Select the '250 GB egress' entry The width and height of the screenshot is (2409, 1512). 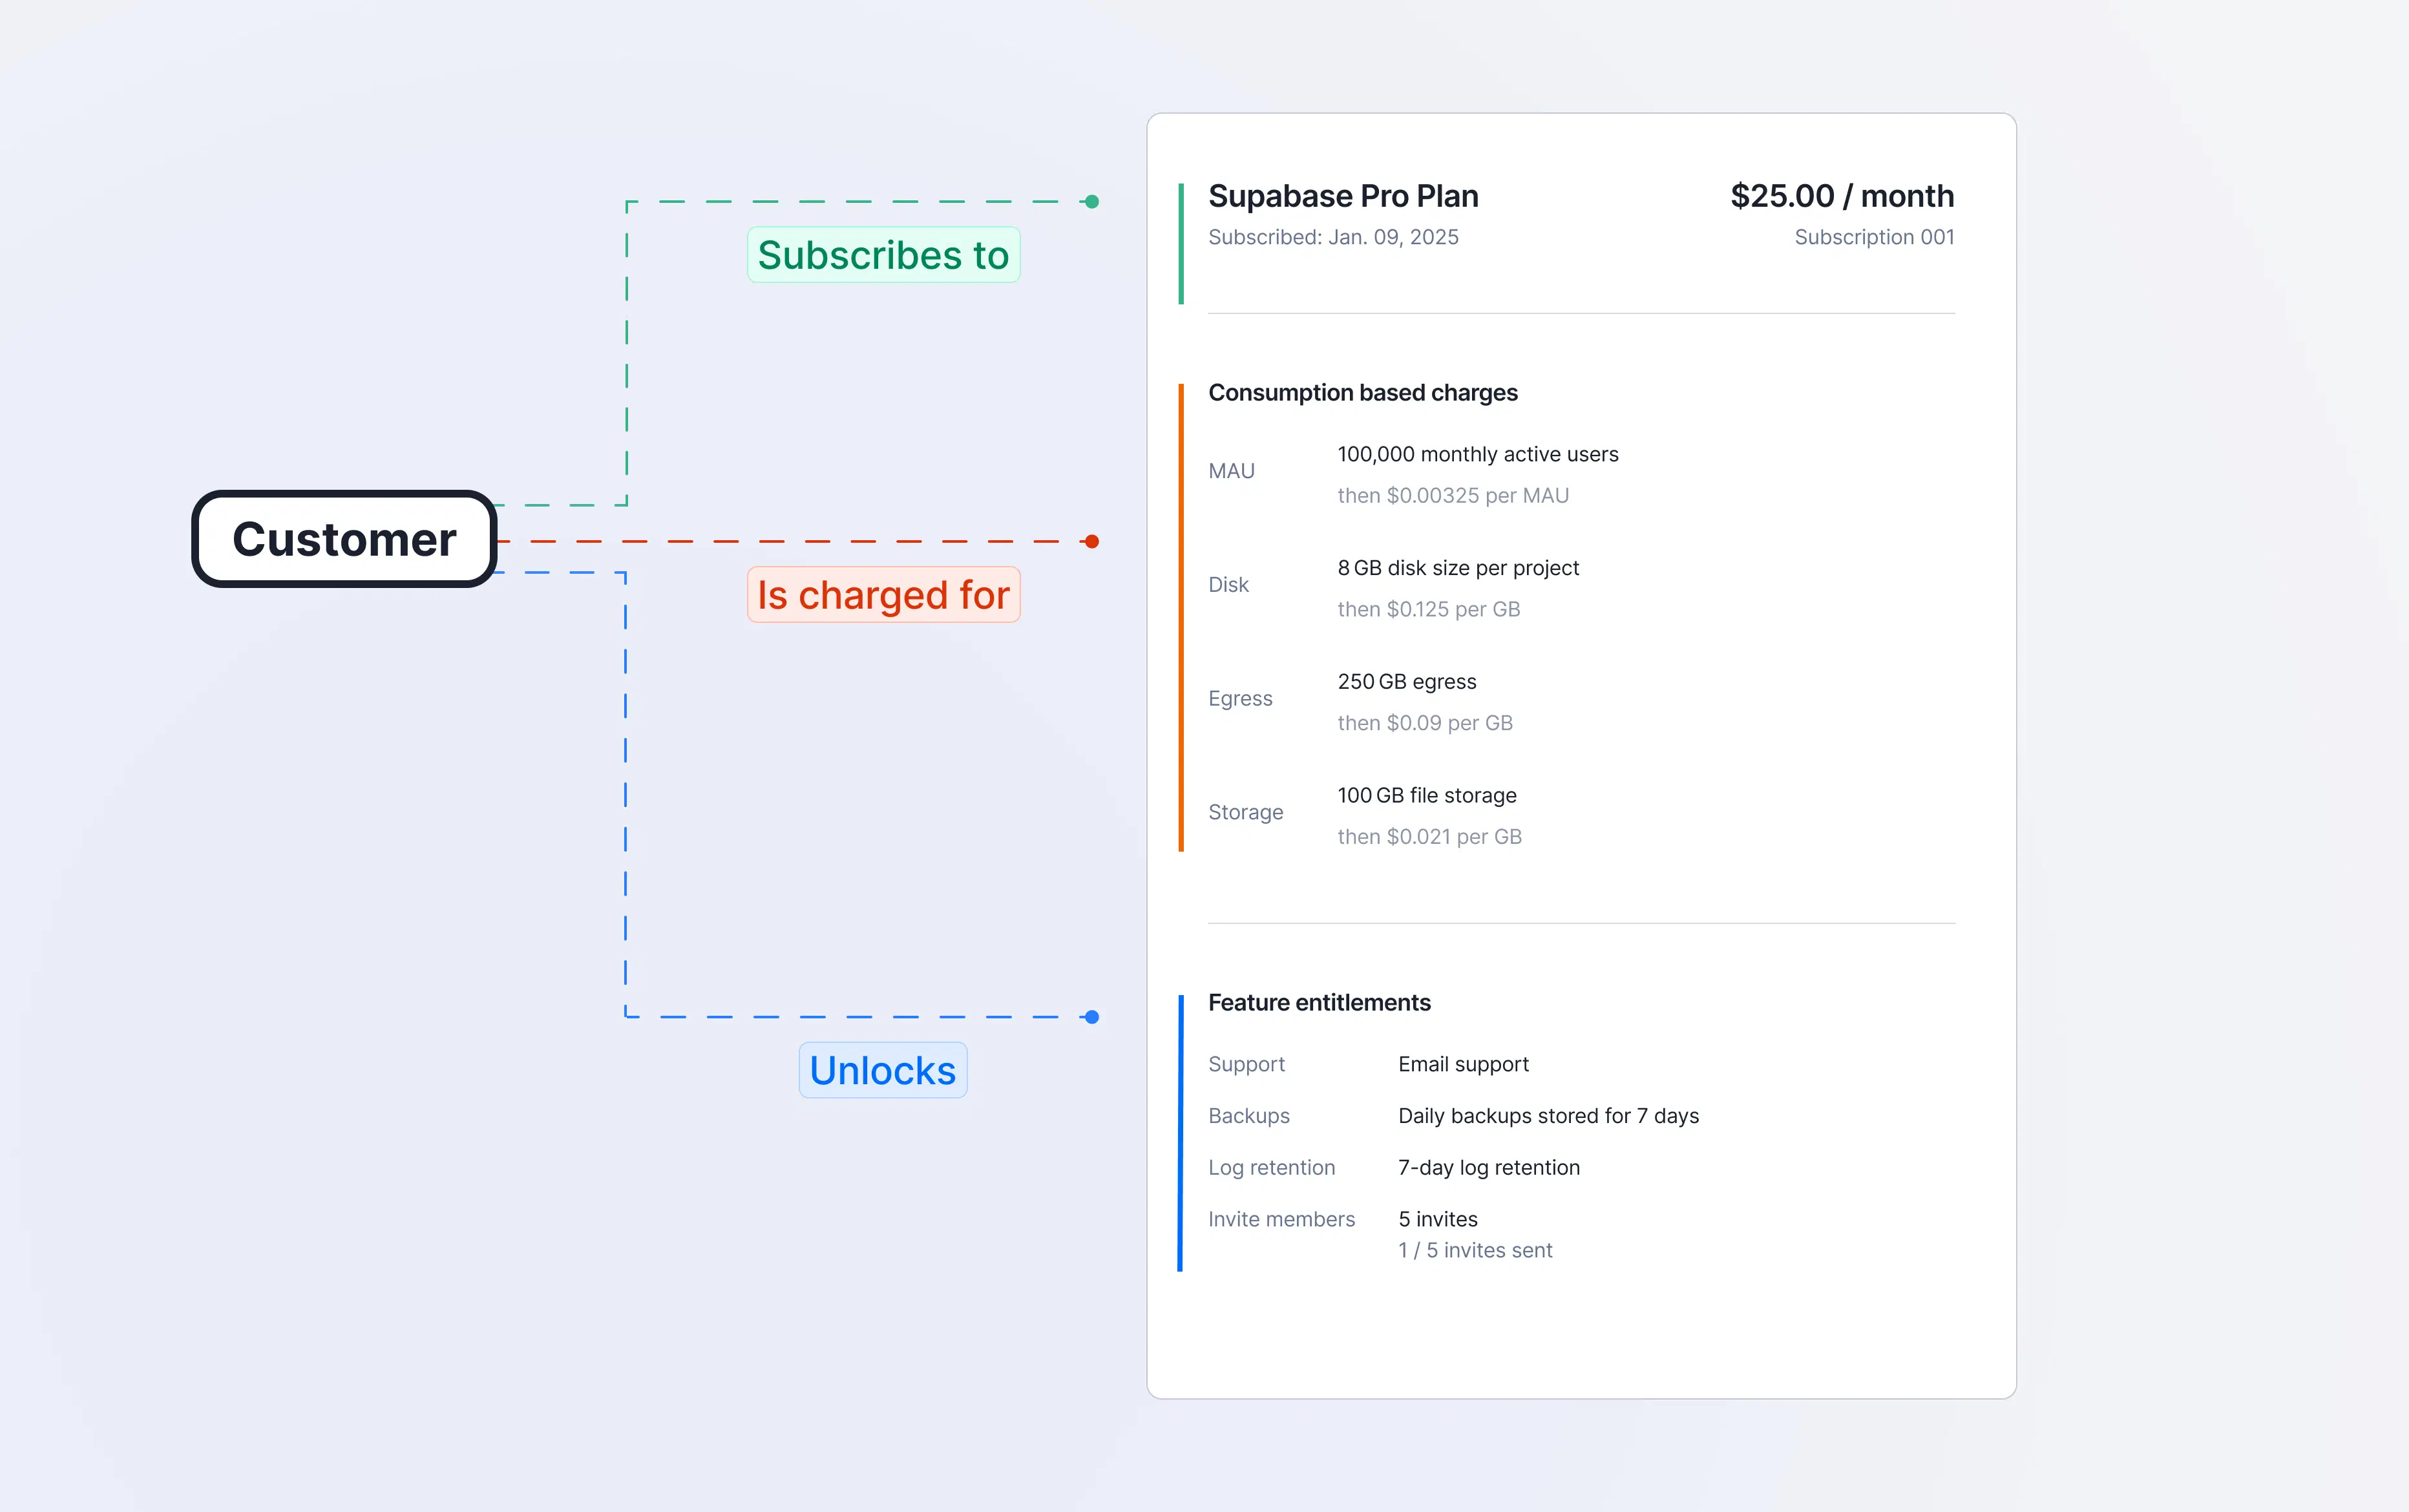tap(1406, 682)
